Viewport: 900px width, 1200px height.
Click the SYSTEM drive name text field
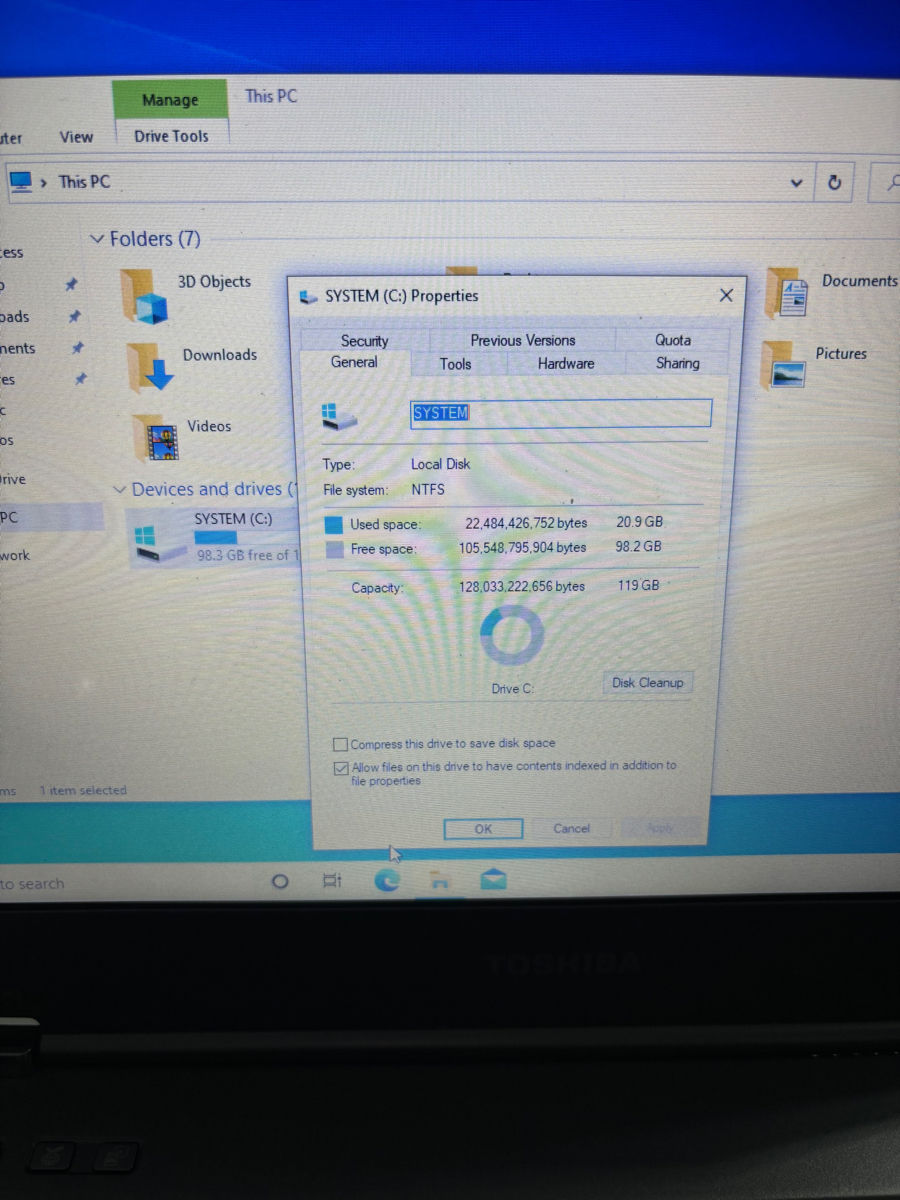point(561,413)
